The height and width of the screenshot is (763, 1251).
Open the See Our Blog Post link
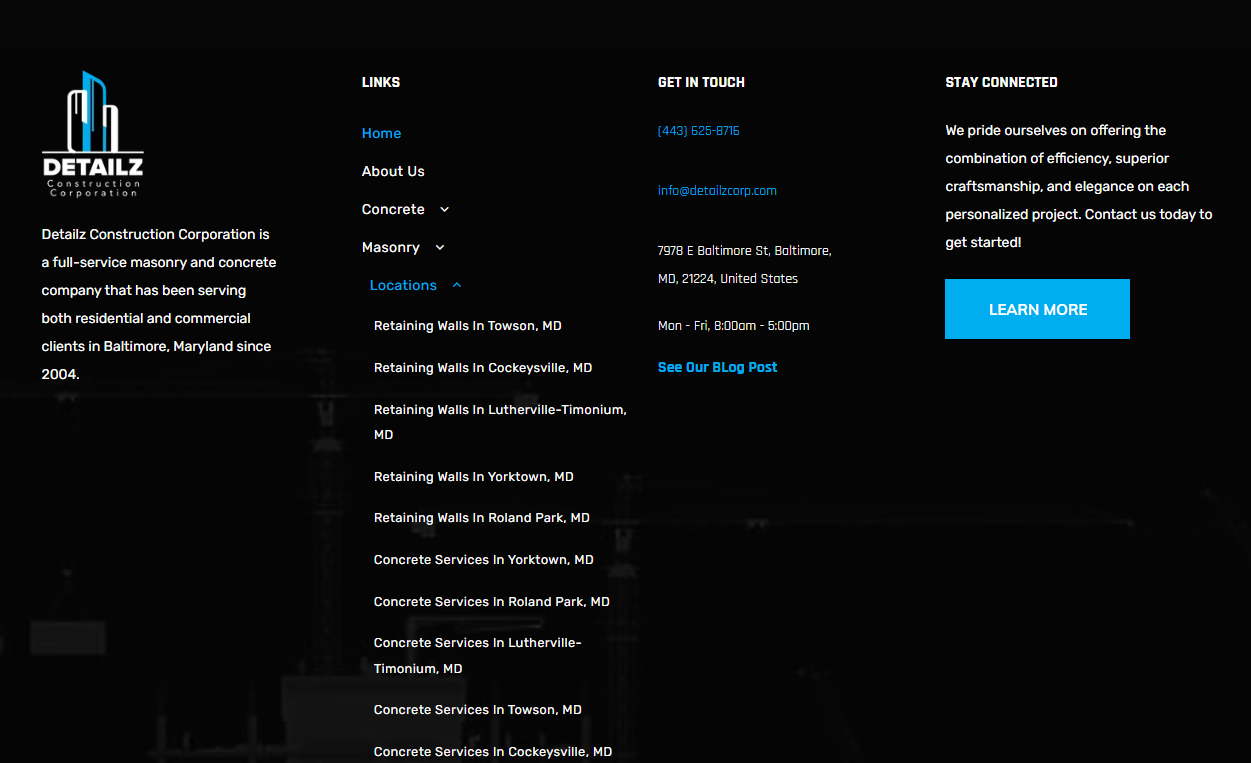[717, 368]
